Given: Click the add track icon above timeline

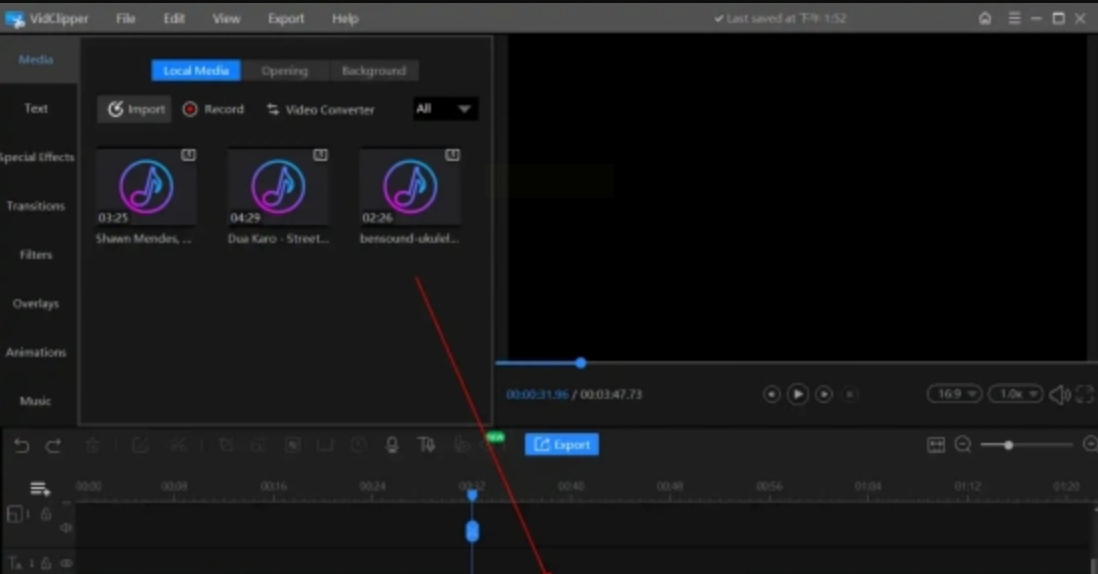Looking at the screenshot, I should (x=40, y=488).
